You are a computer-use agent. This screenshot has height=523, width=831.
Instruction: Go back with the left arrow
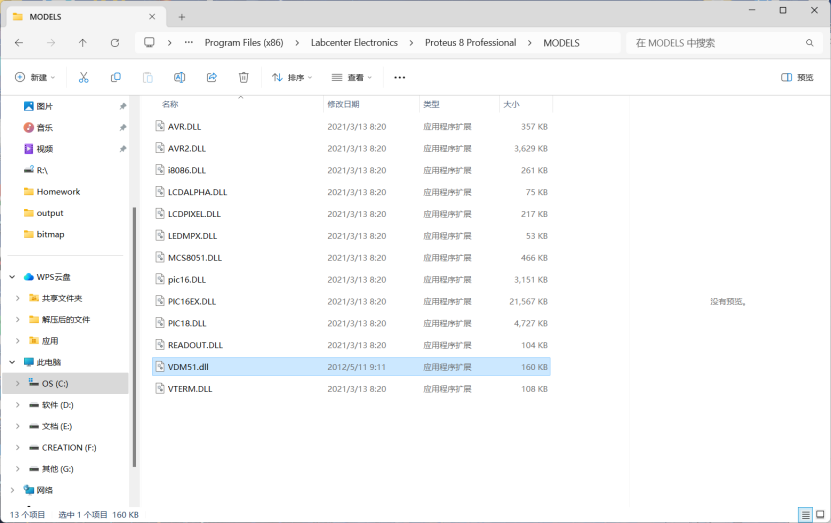pos(19,43)
